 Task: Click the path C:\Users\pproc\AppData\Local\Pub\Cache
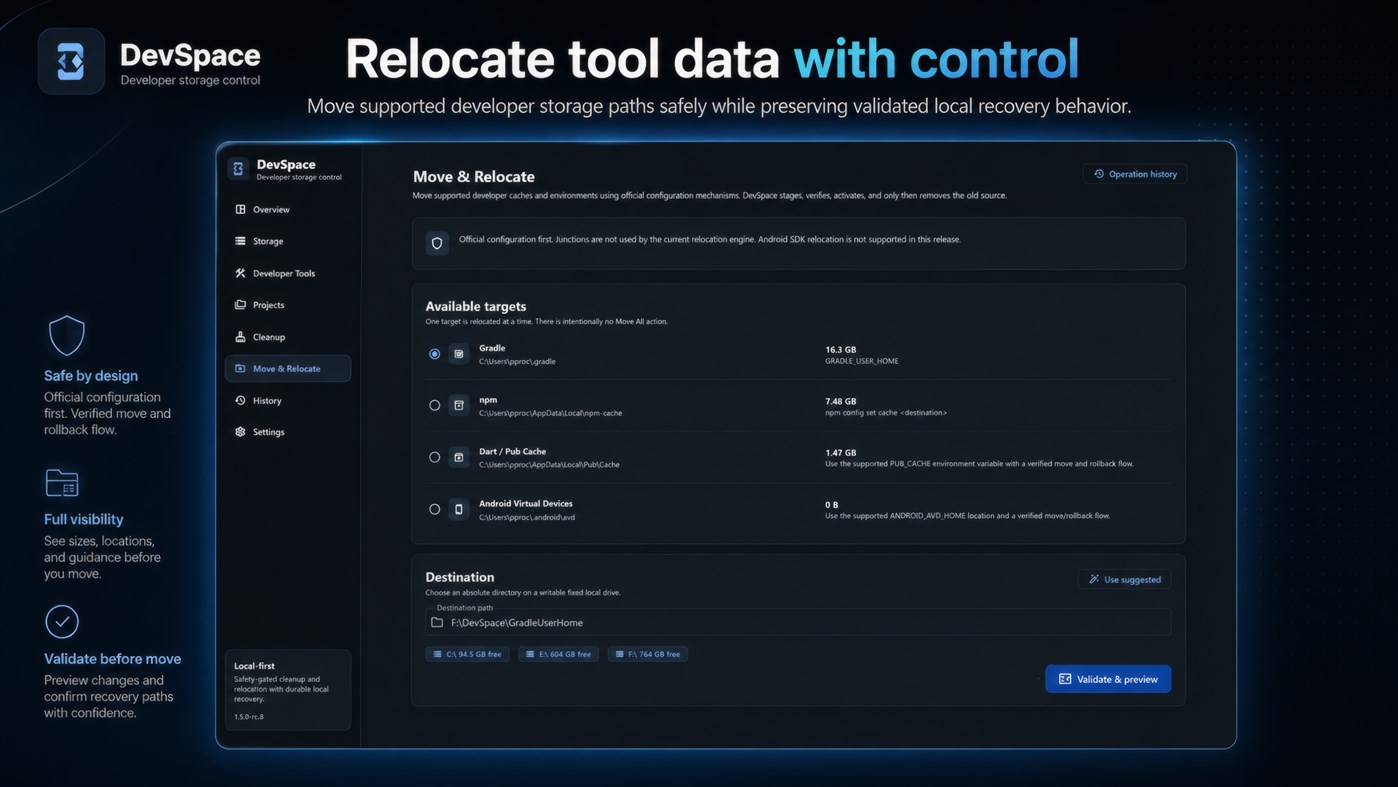[x=549, y=464]
